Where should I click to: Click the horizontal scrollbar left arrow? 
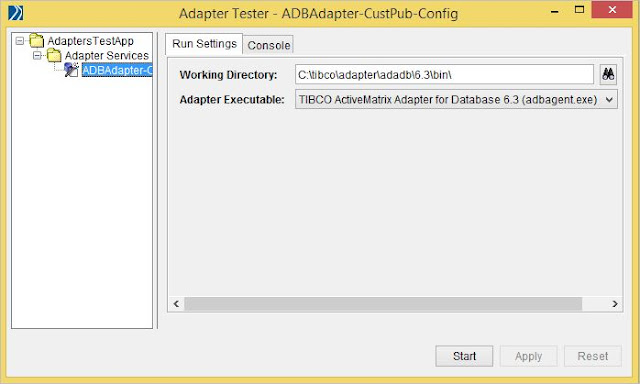coord(176,304)
